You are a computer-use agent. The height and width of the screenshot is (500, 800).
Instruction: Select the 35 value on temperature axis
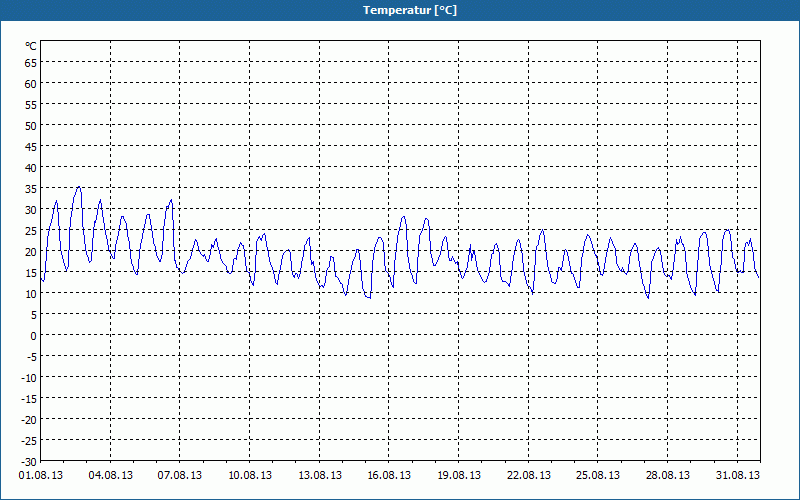(31, 189)
